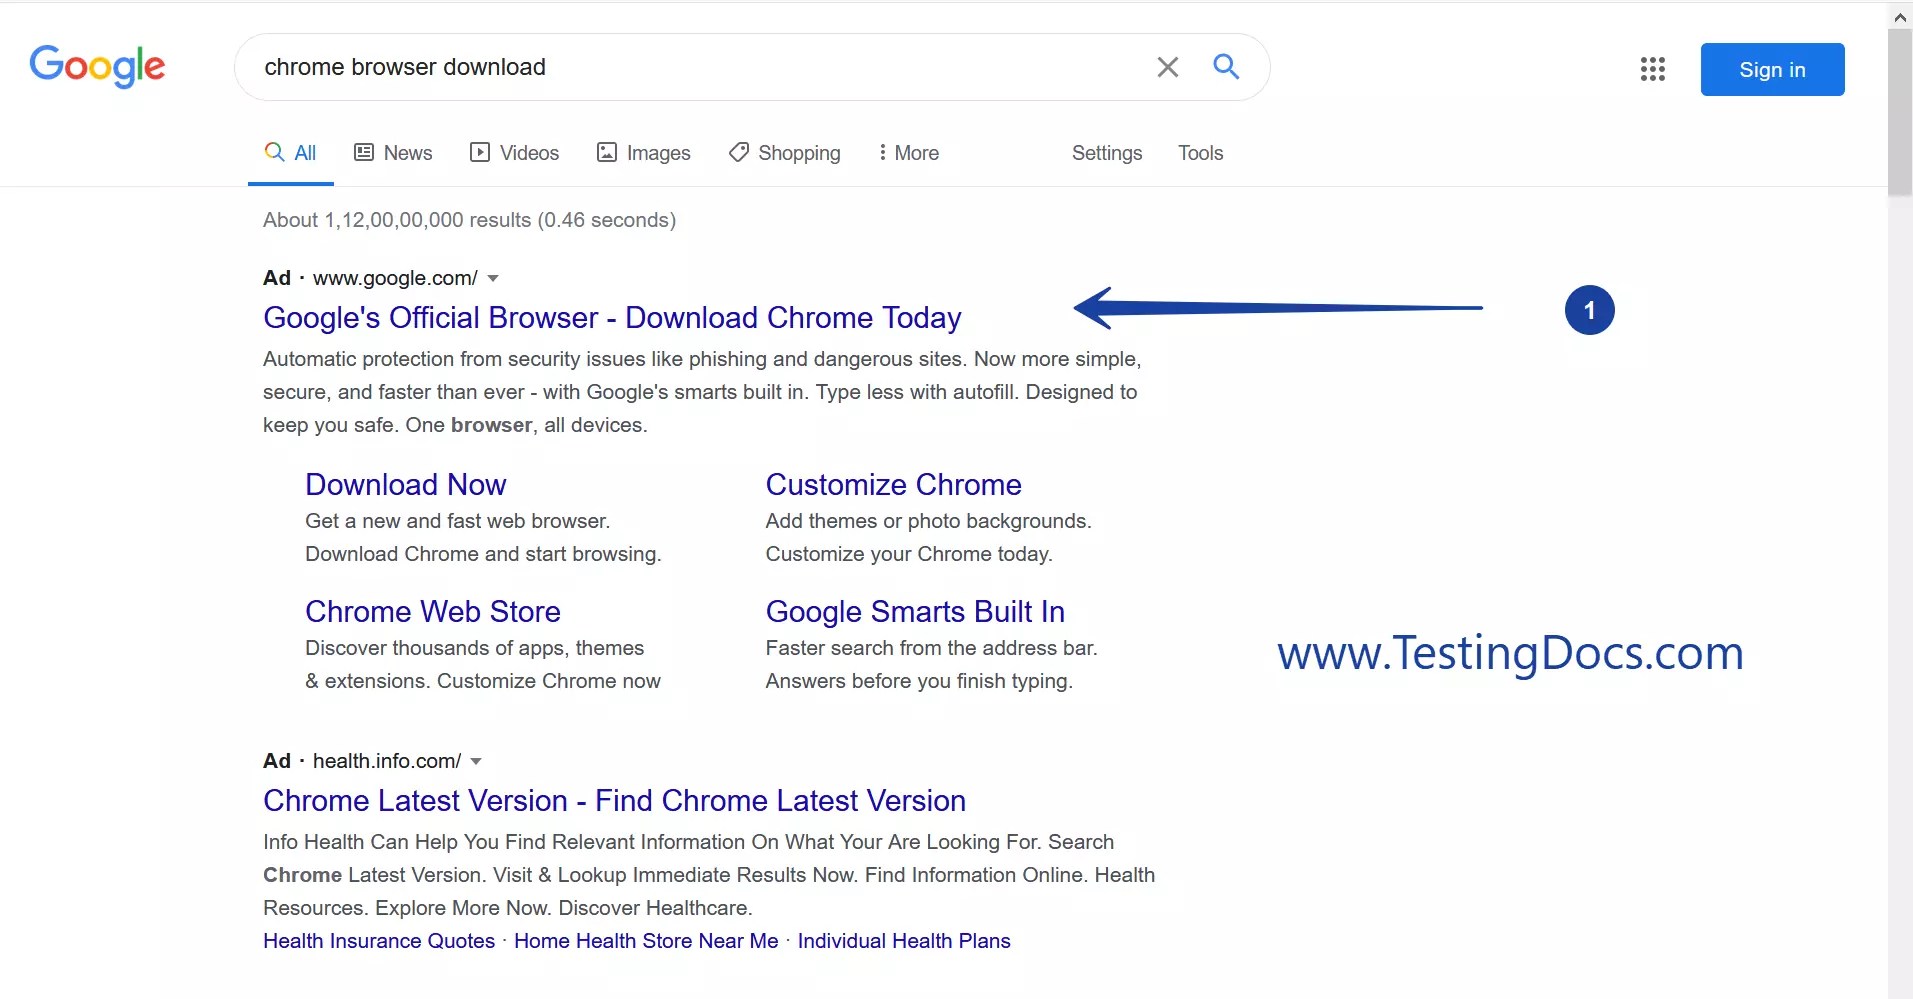This screenshot has width=1913, height=999.
Task: Open the Individual Health Plans link
Action: pyautogui.click(x=904, y=941)
